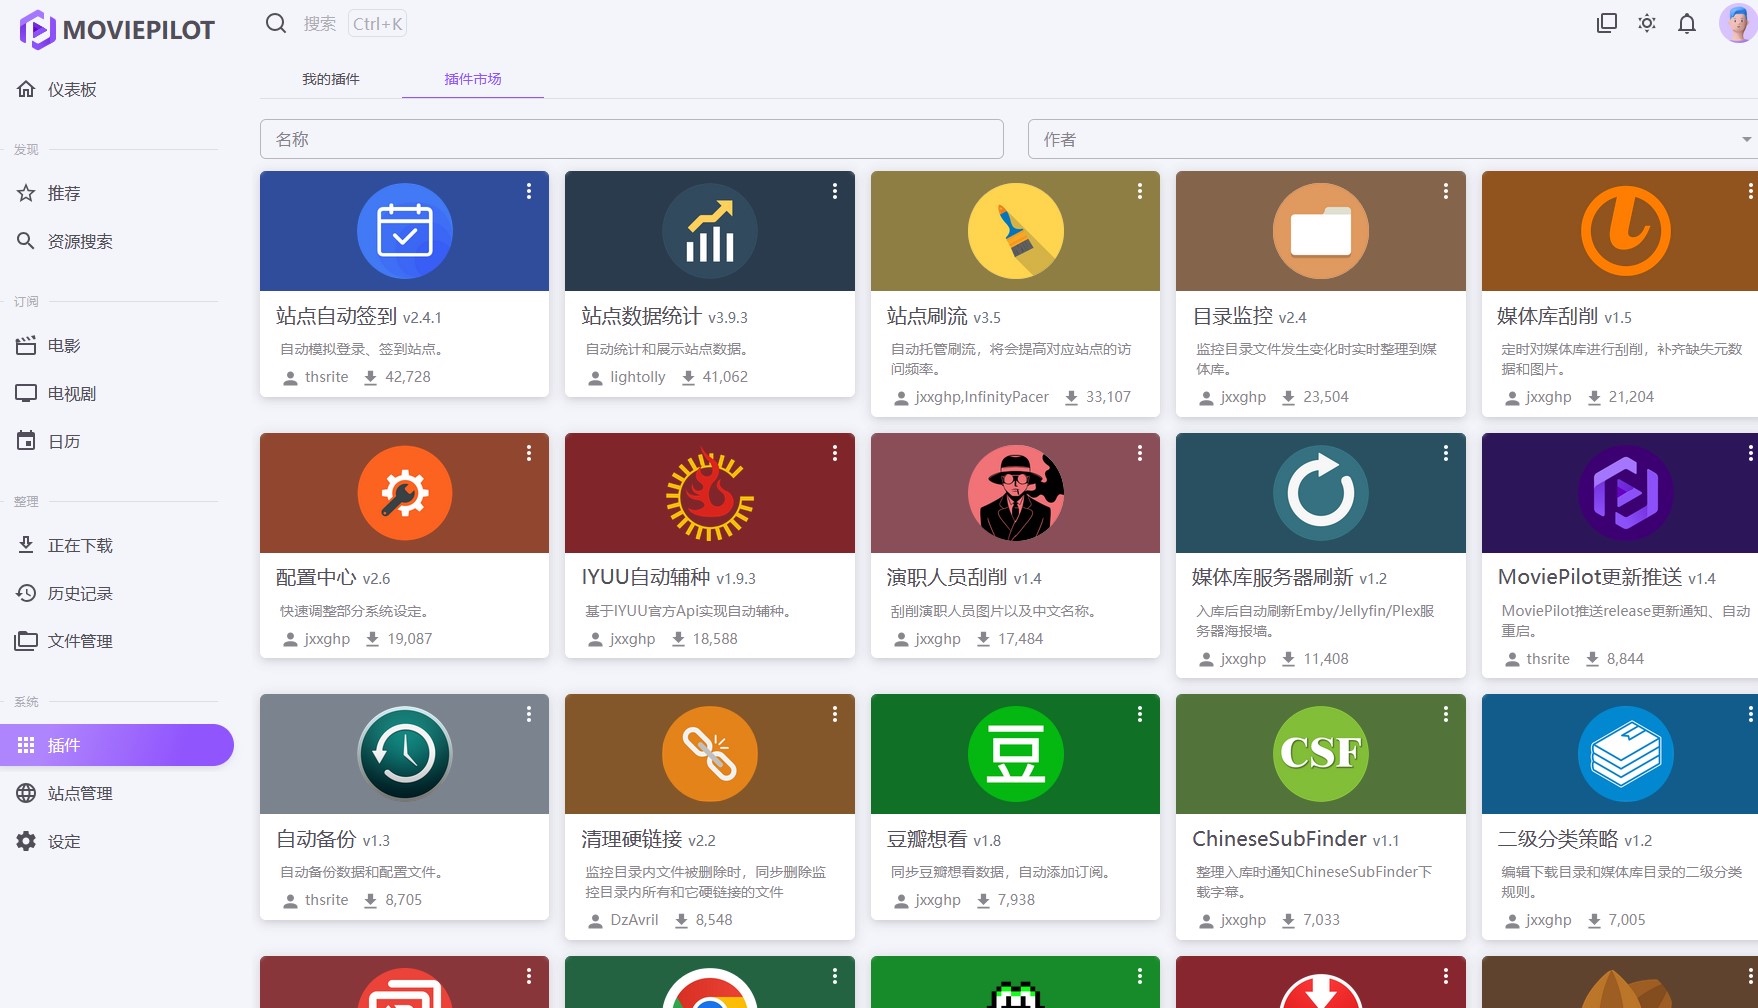Viewport: 1758px width, 1008px height.
Task: Select the 插件市场 tab
Action: coord(472,79)
